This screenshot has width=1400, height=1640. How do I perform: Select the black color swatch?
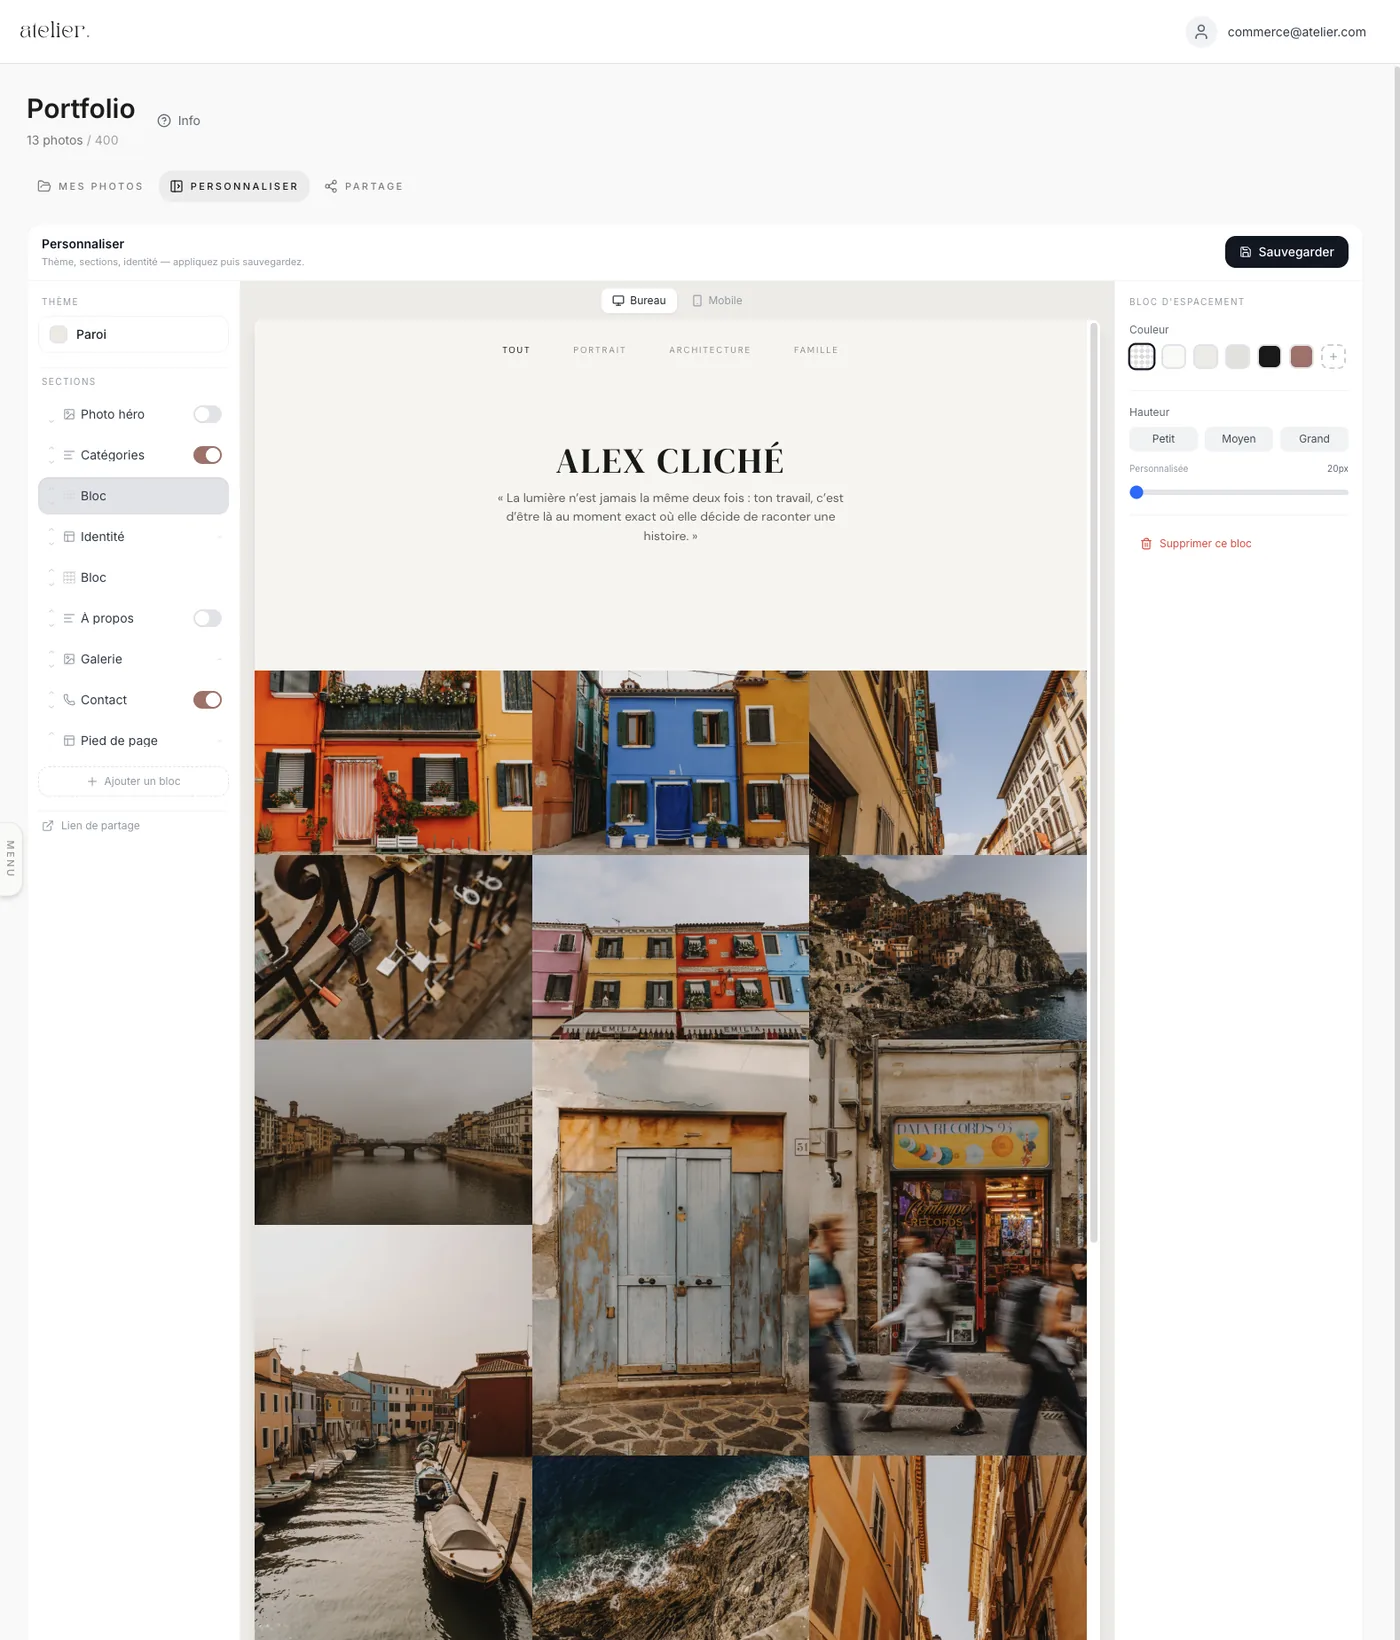tap(1269, 357)
